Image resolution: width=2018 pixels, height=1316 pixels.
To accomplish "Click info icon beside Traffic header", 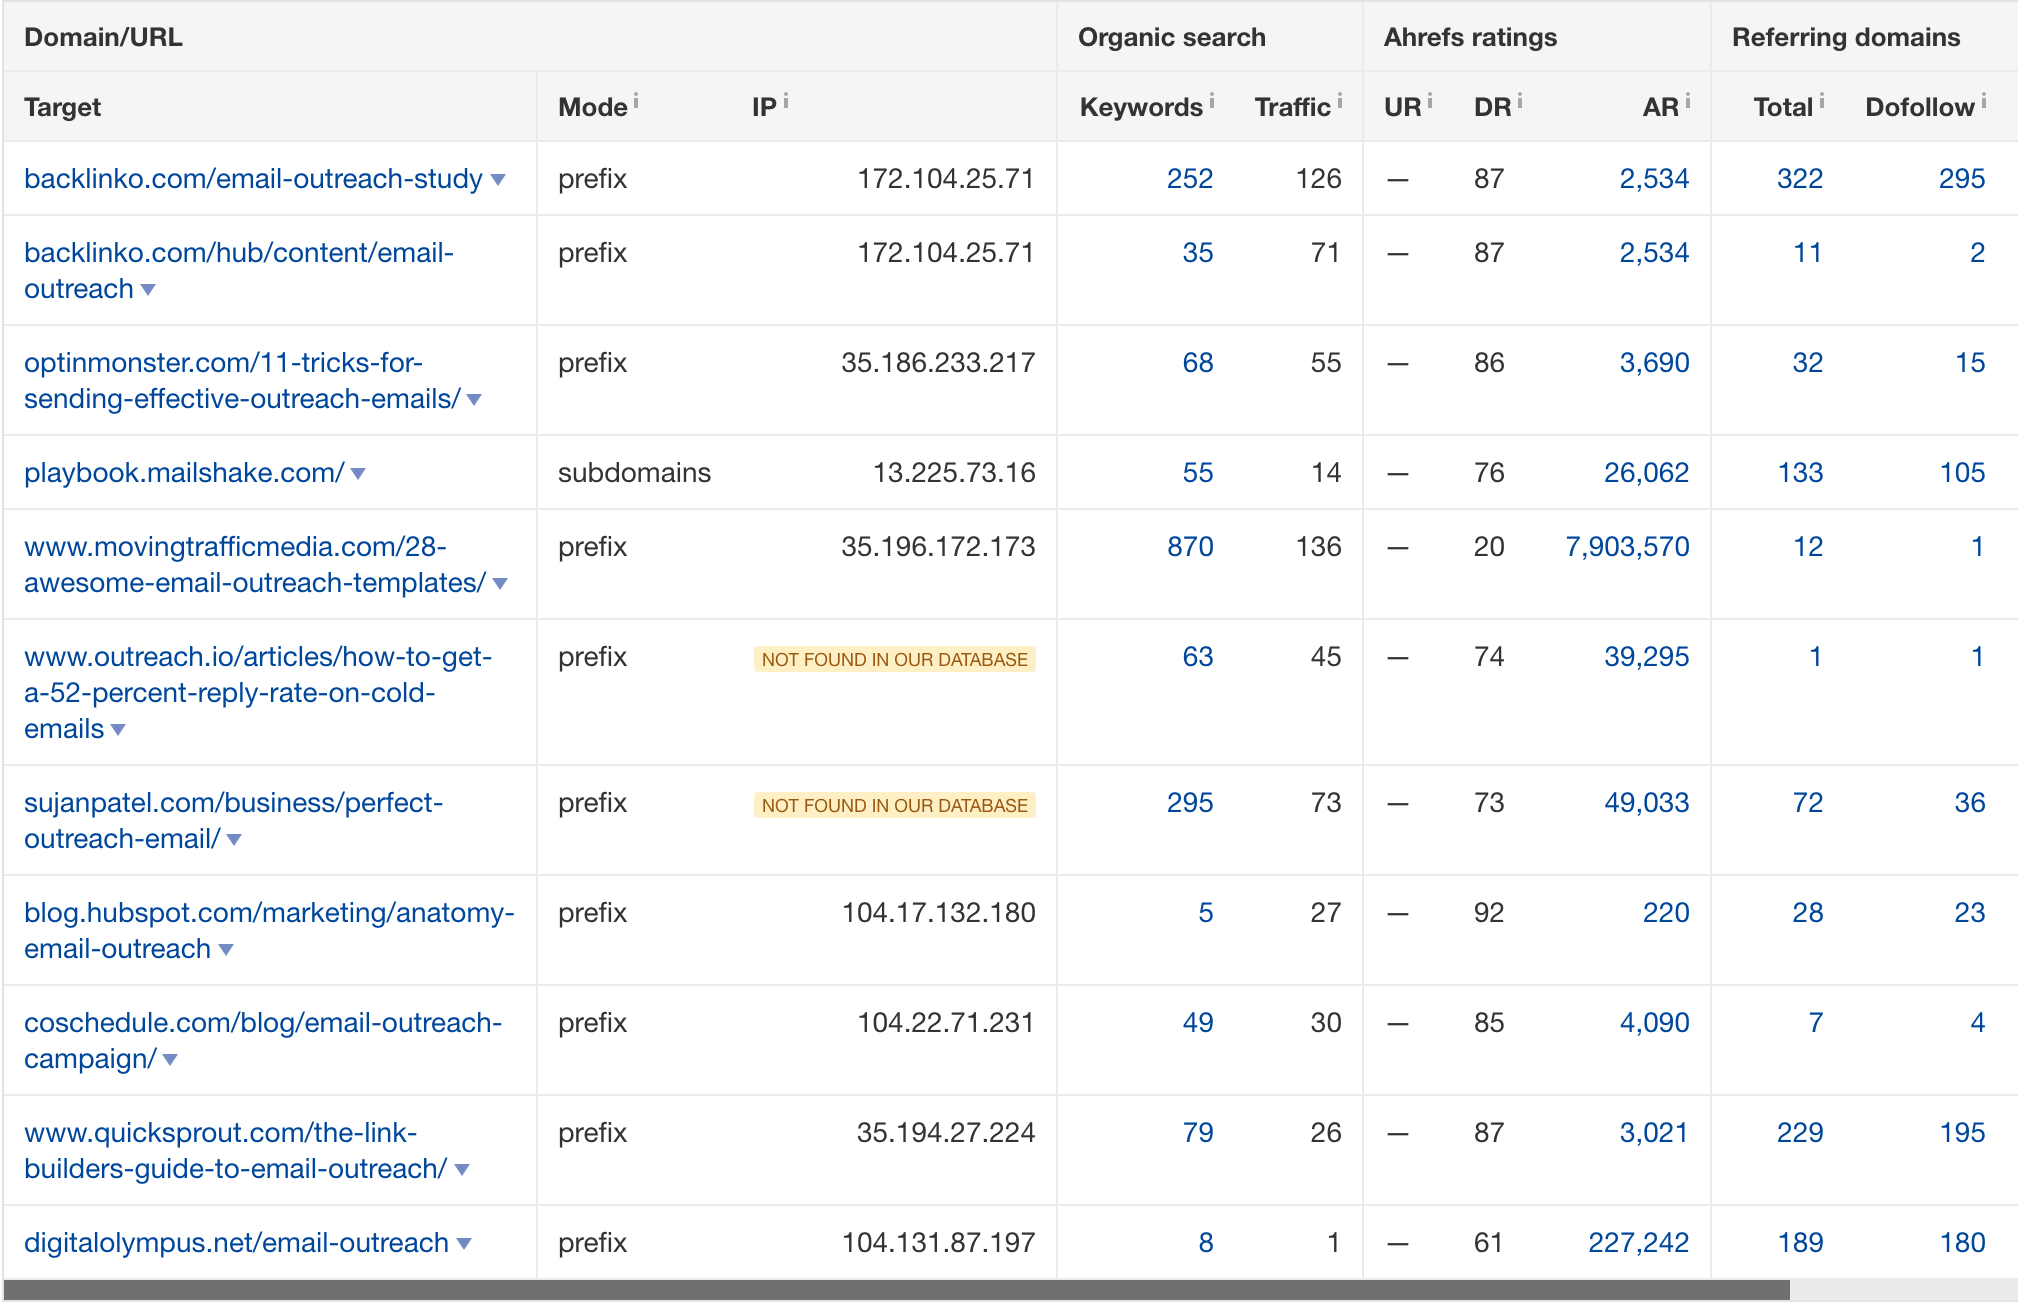I will click(x=1339, y=101).
